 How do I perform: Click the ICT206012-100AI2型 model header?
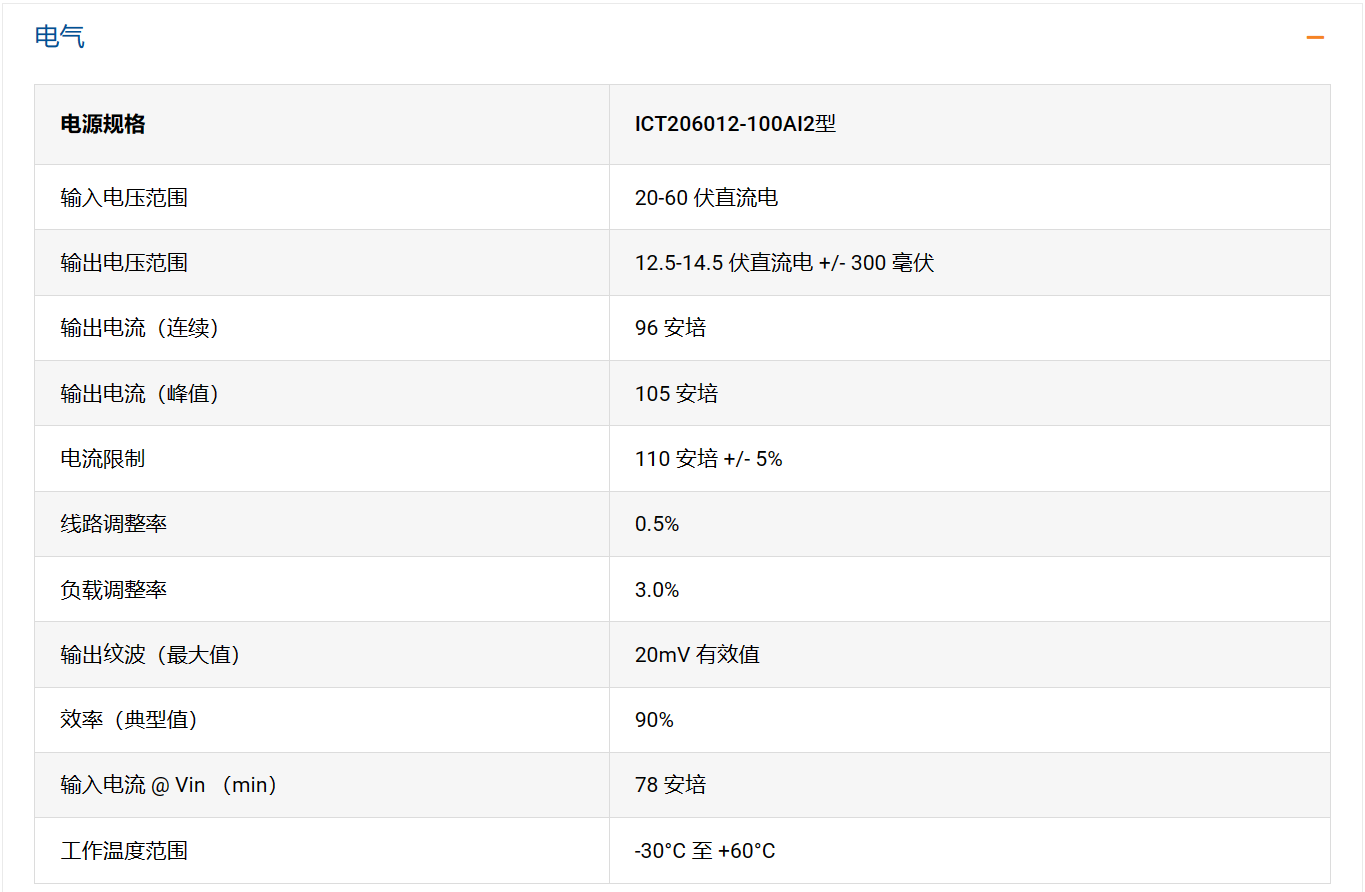click(x=735, y=124)
